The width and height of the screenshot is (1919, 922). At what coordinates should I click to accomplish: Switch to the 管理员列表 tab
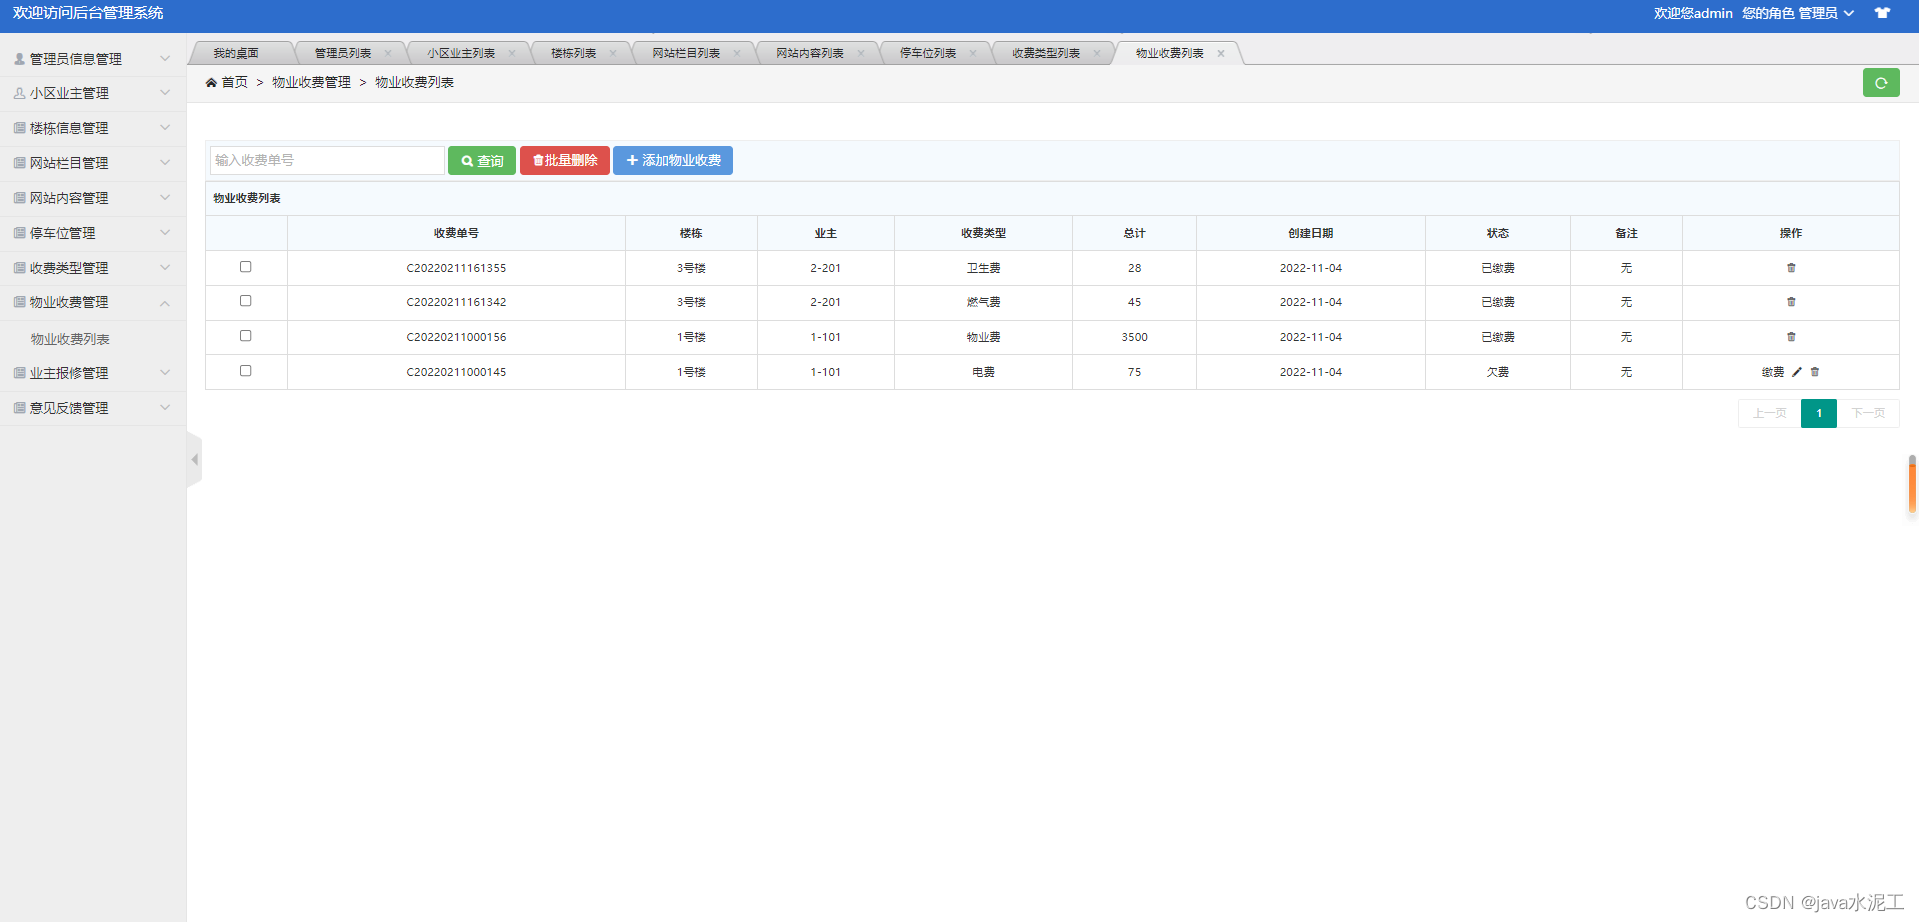click(x=343, y=53)
